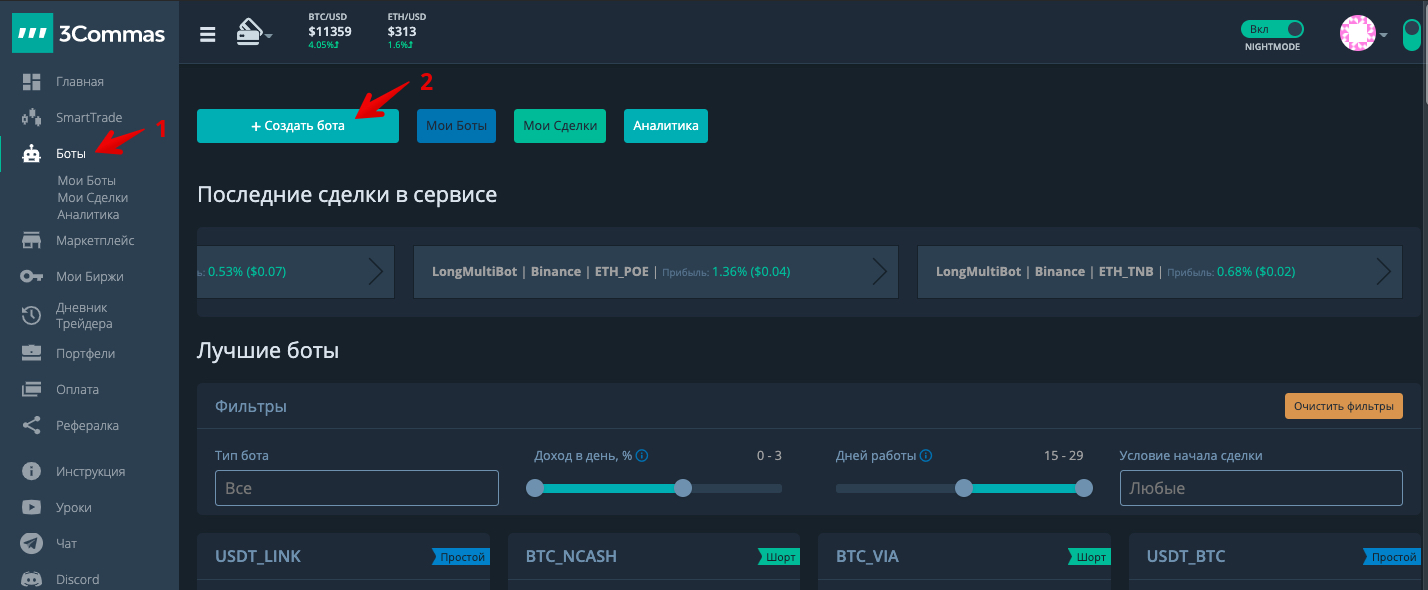Toggle the Nightmode Вкл switch
The height and width of the screenshot is (590, 1428).
point(1272,29)
